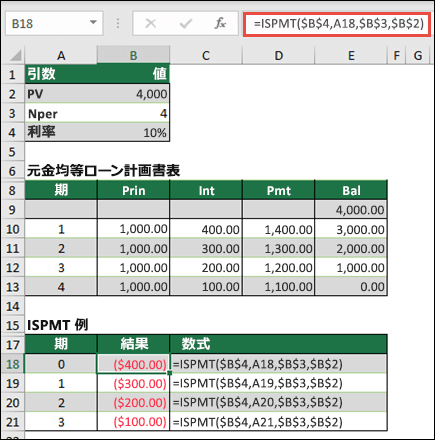Image resolution: width=435 pixels, height=440 pixels.
Task: Click the Pmt header cell
Action: (279, 190)
